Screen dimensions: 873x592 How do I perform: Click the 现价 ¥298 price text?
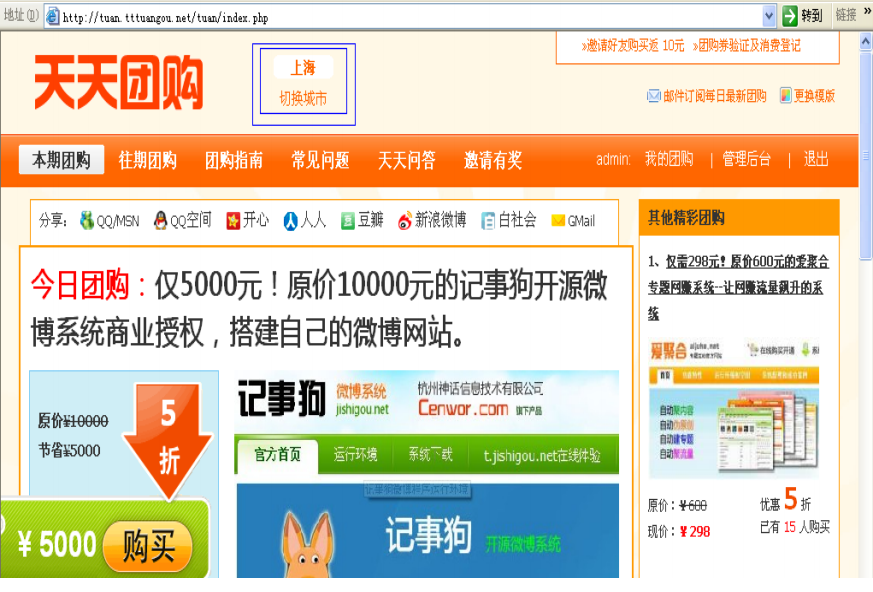tap(679, 532)
